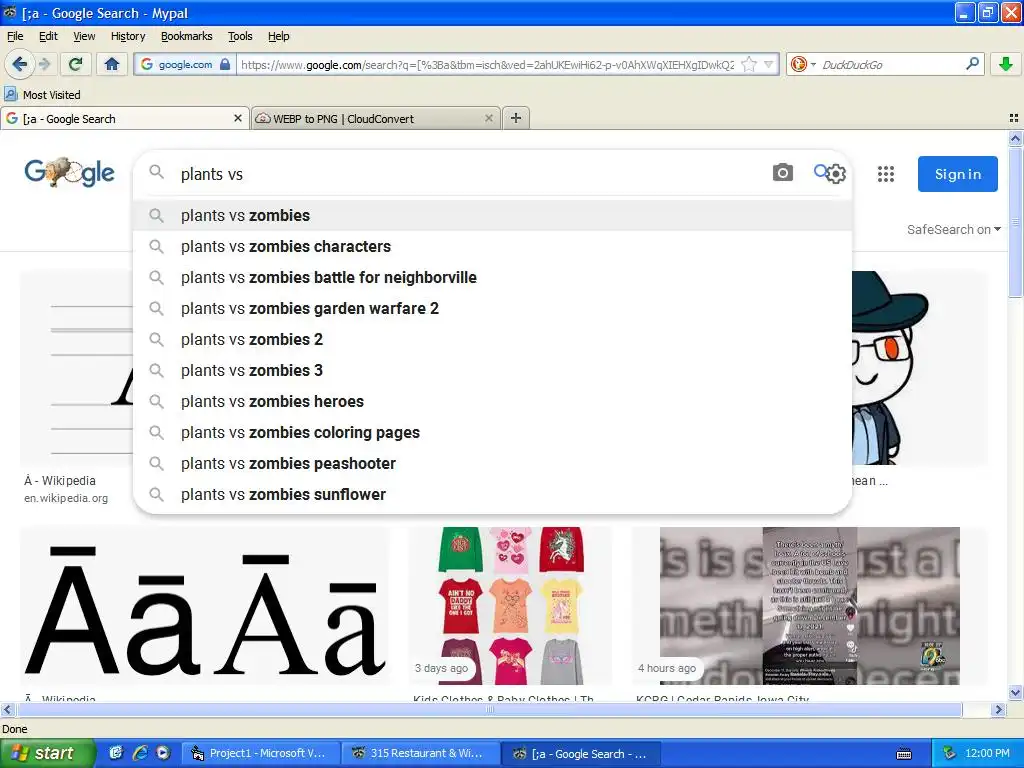Open the DuckDuckGo search engine selector
Screen dimensions: 1024x768
(803, 64)
